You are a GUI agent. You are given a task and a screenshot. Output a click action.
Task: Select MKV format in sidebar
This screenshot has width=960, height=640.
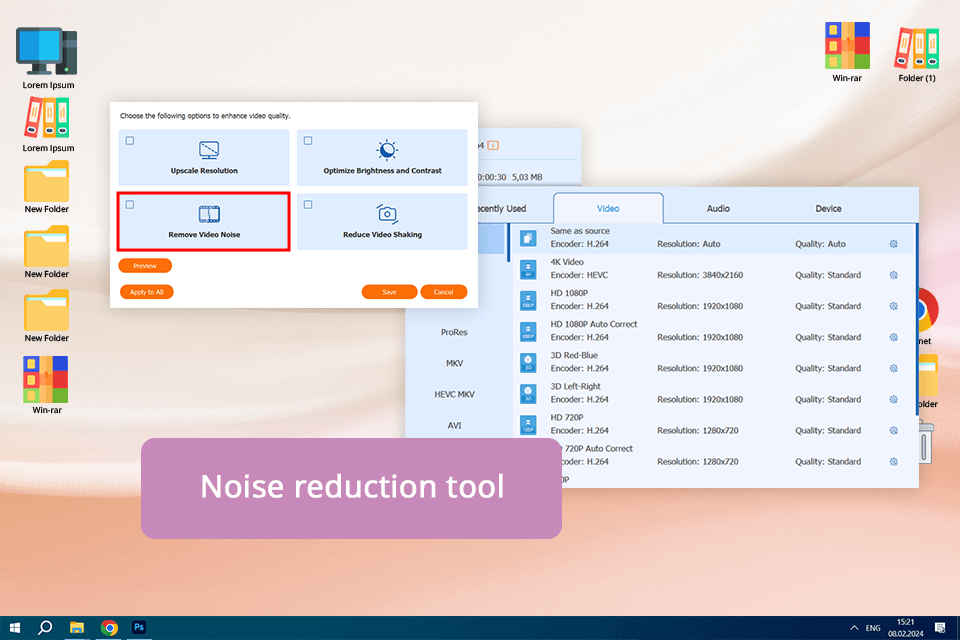454,363
